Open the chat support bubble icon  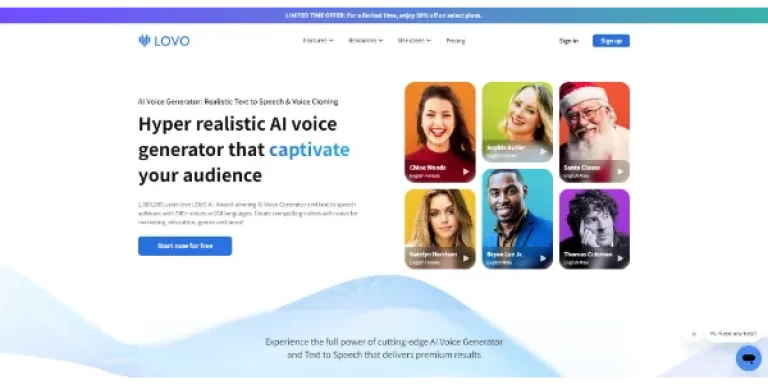pyautogui.click(x=748, y=358)
